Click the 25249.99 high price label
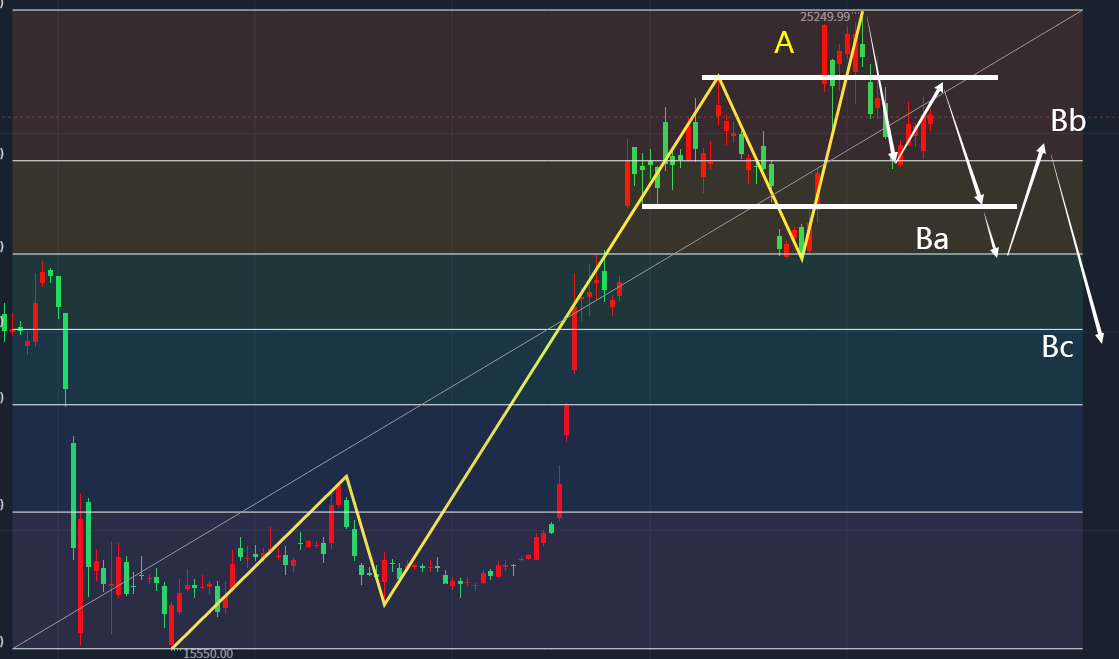 click(x=825, y=16)
